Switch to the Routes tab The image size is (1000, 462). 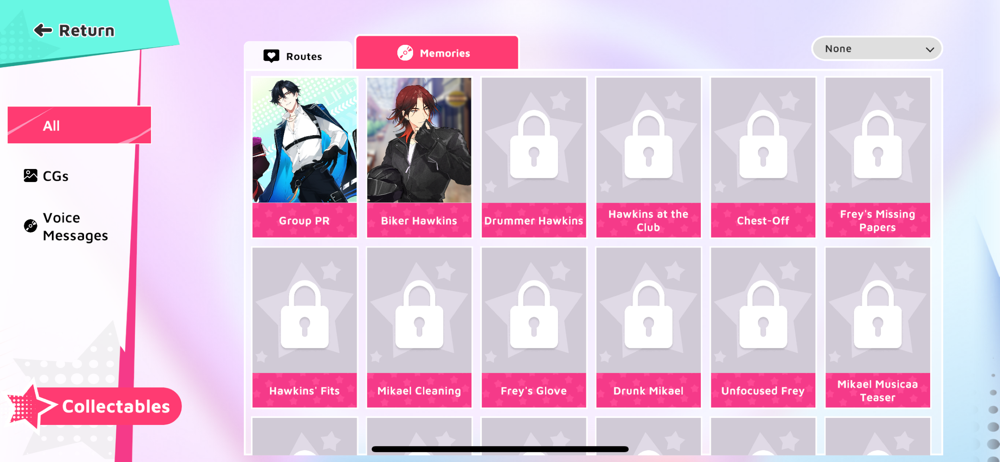click(298, 56)
